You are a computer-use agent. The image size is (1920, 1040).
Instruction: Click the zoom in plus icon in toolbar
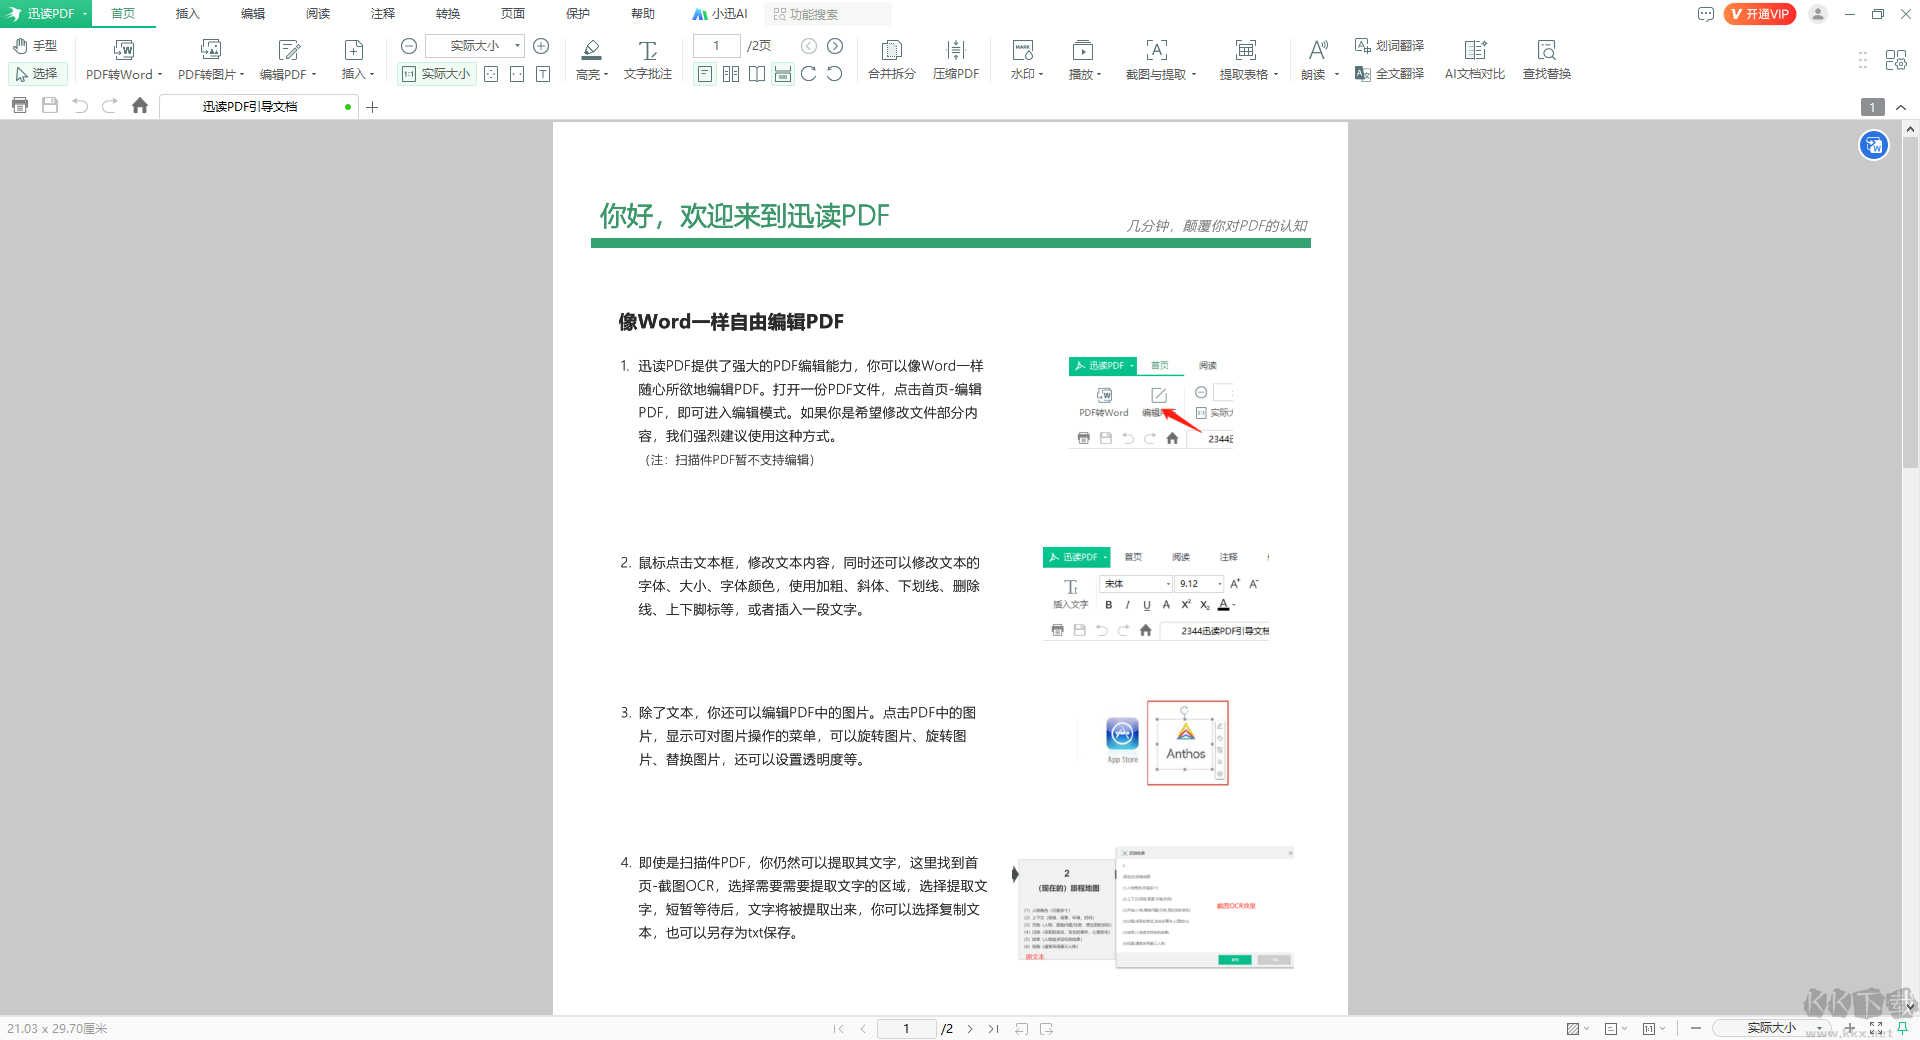coord(541,46)
